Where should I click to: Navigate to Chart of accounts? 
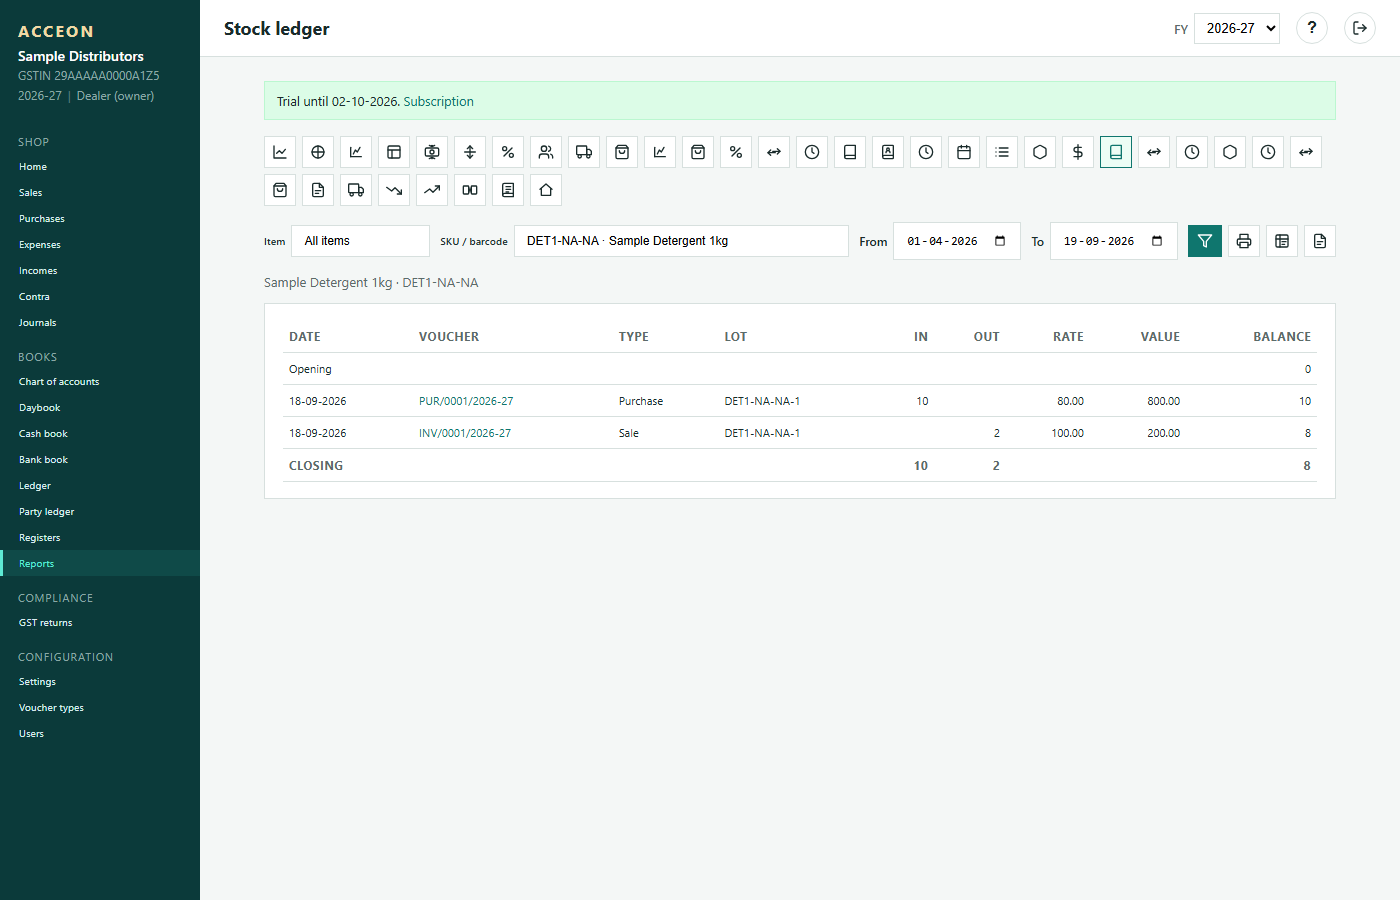click(100, 382)
